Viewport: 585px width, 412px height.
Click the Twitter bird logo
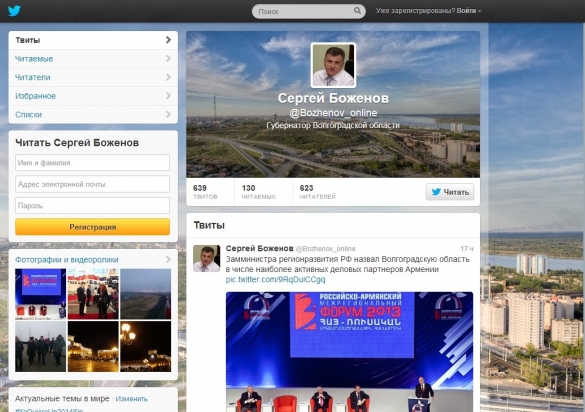14,11
